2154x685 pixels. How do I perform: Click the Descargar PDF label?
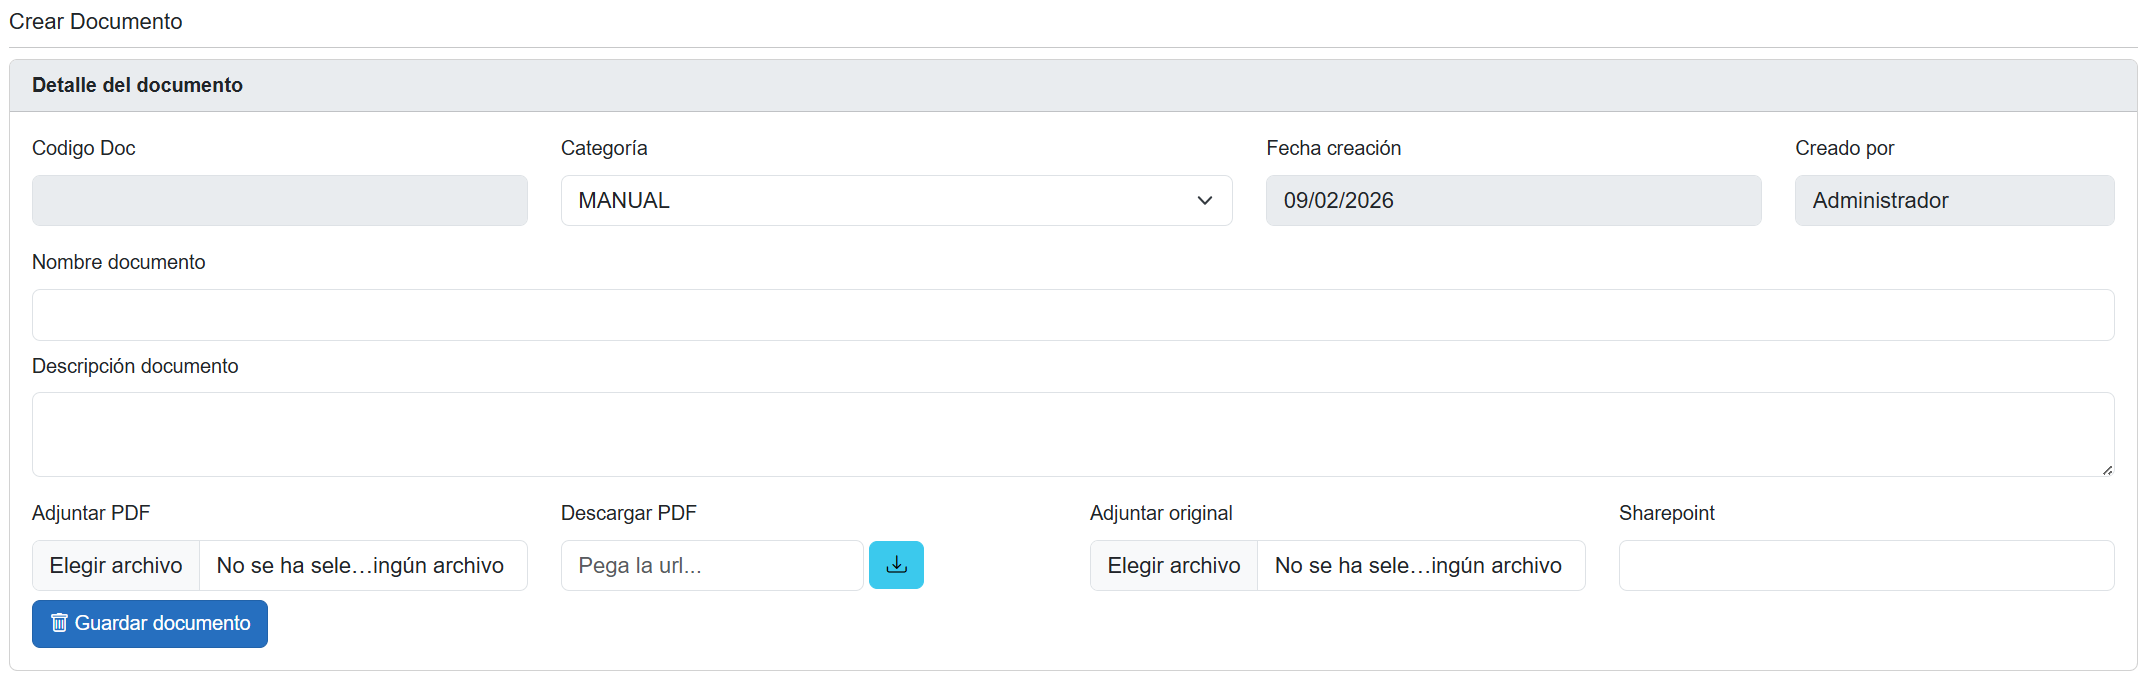pyautogui.click(x=628, y=513)
